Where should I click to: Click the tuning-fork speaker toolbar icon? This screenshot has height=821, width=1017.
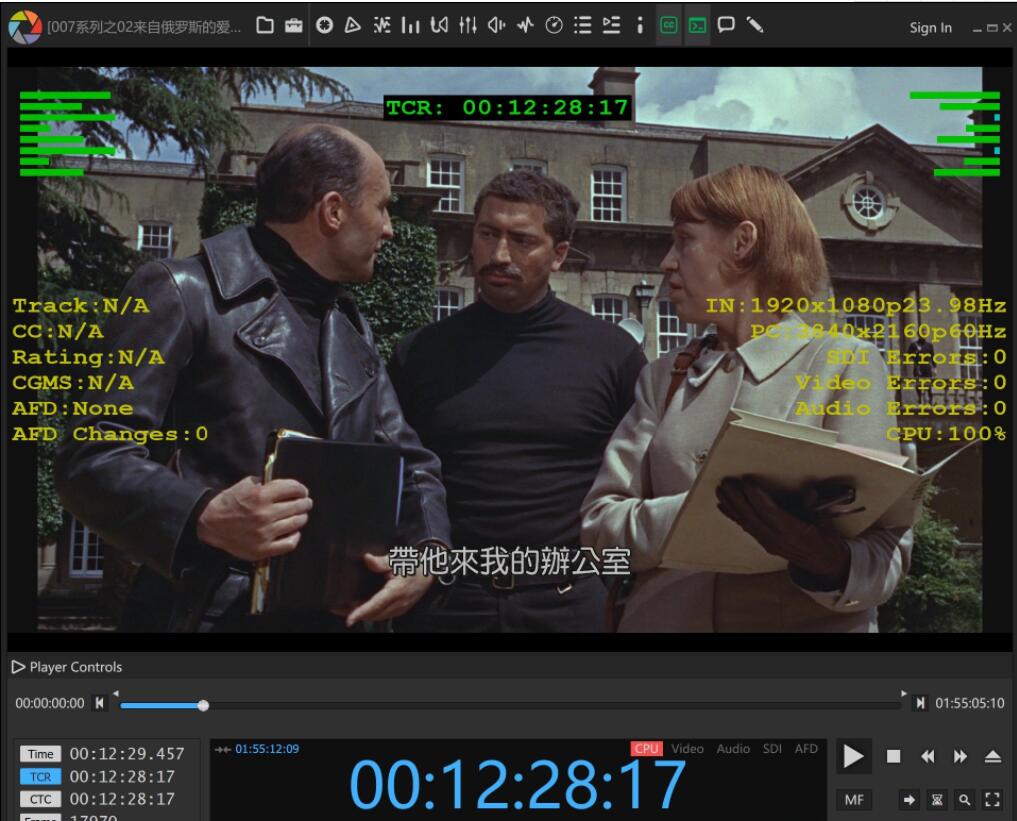click(x=439, y=25)
